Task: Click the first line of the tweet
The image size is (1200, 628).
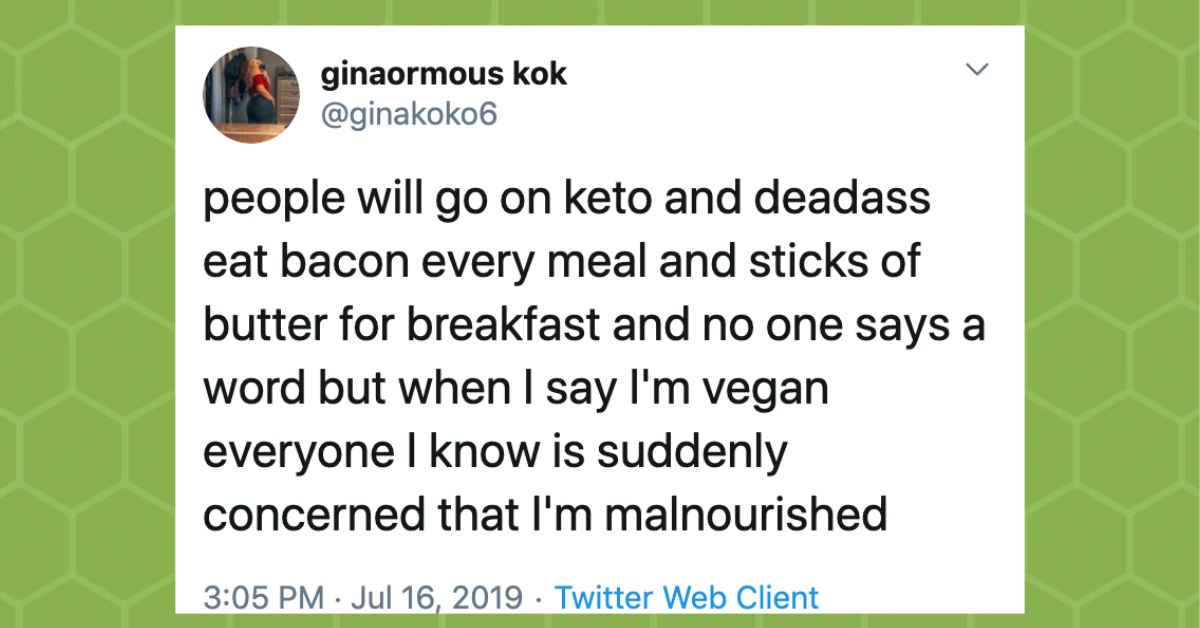Action: 566,197
